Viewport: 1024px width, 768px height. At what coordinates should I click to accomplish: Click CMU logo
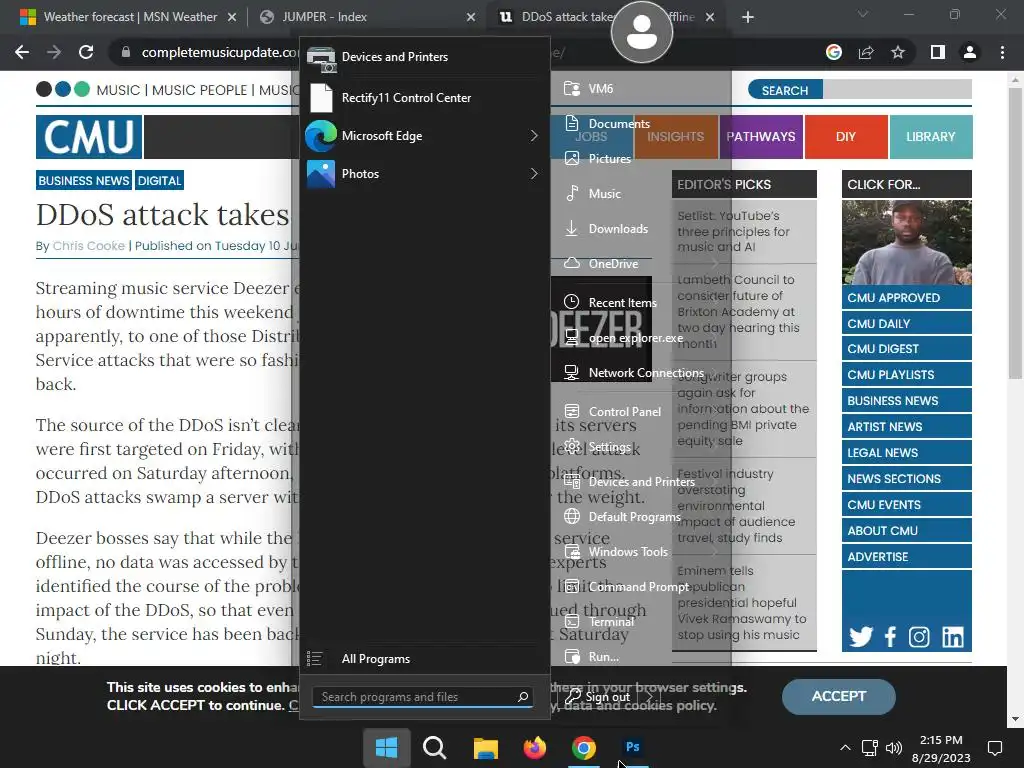89,136
